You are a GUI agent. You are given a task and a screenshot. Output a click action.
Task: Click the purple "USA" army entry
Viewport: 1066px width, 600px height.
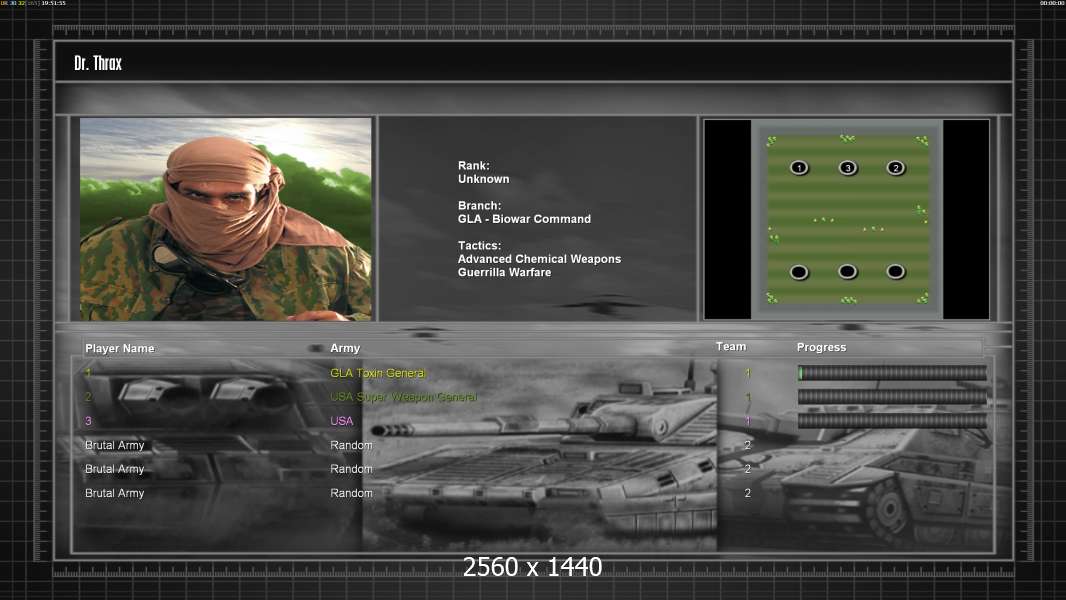click(x=341, y=421)
